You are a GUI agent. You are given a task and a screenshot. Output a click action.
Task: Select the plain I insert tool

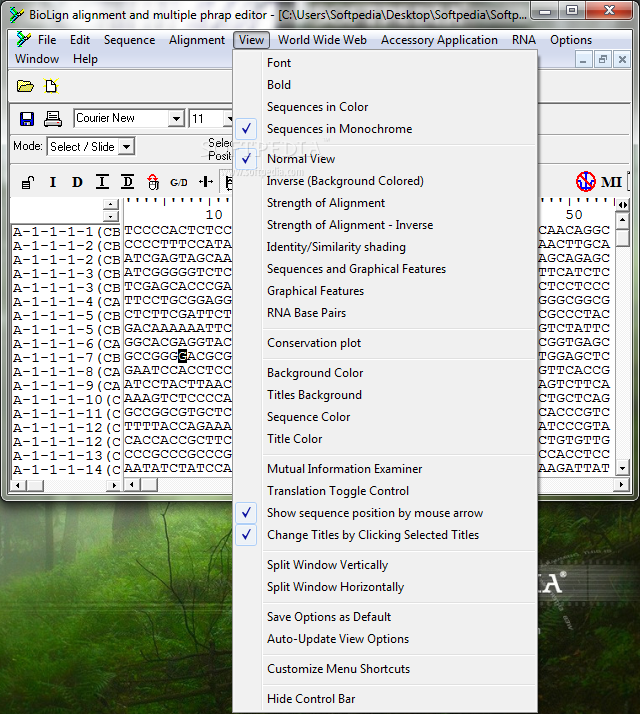point(53,182)
